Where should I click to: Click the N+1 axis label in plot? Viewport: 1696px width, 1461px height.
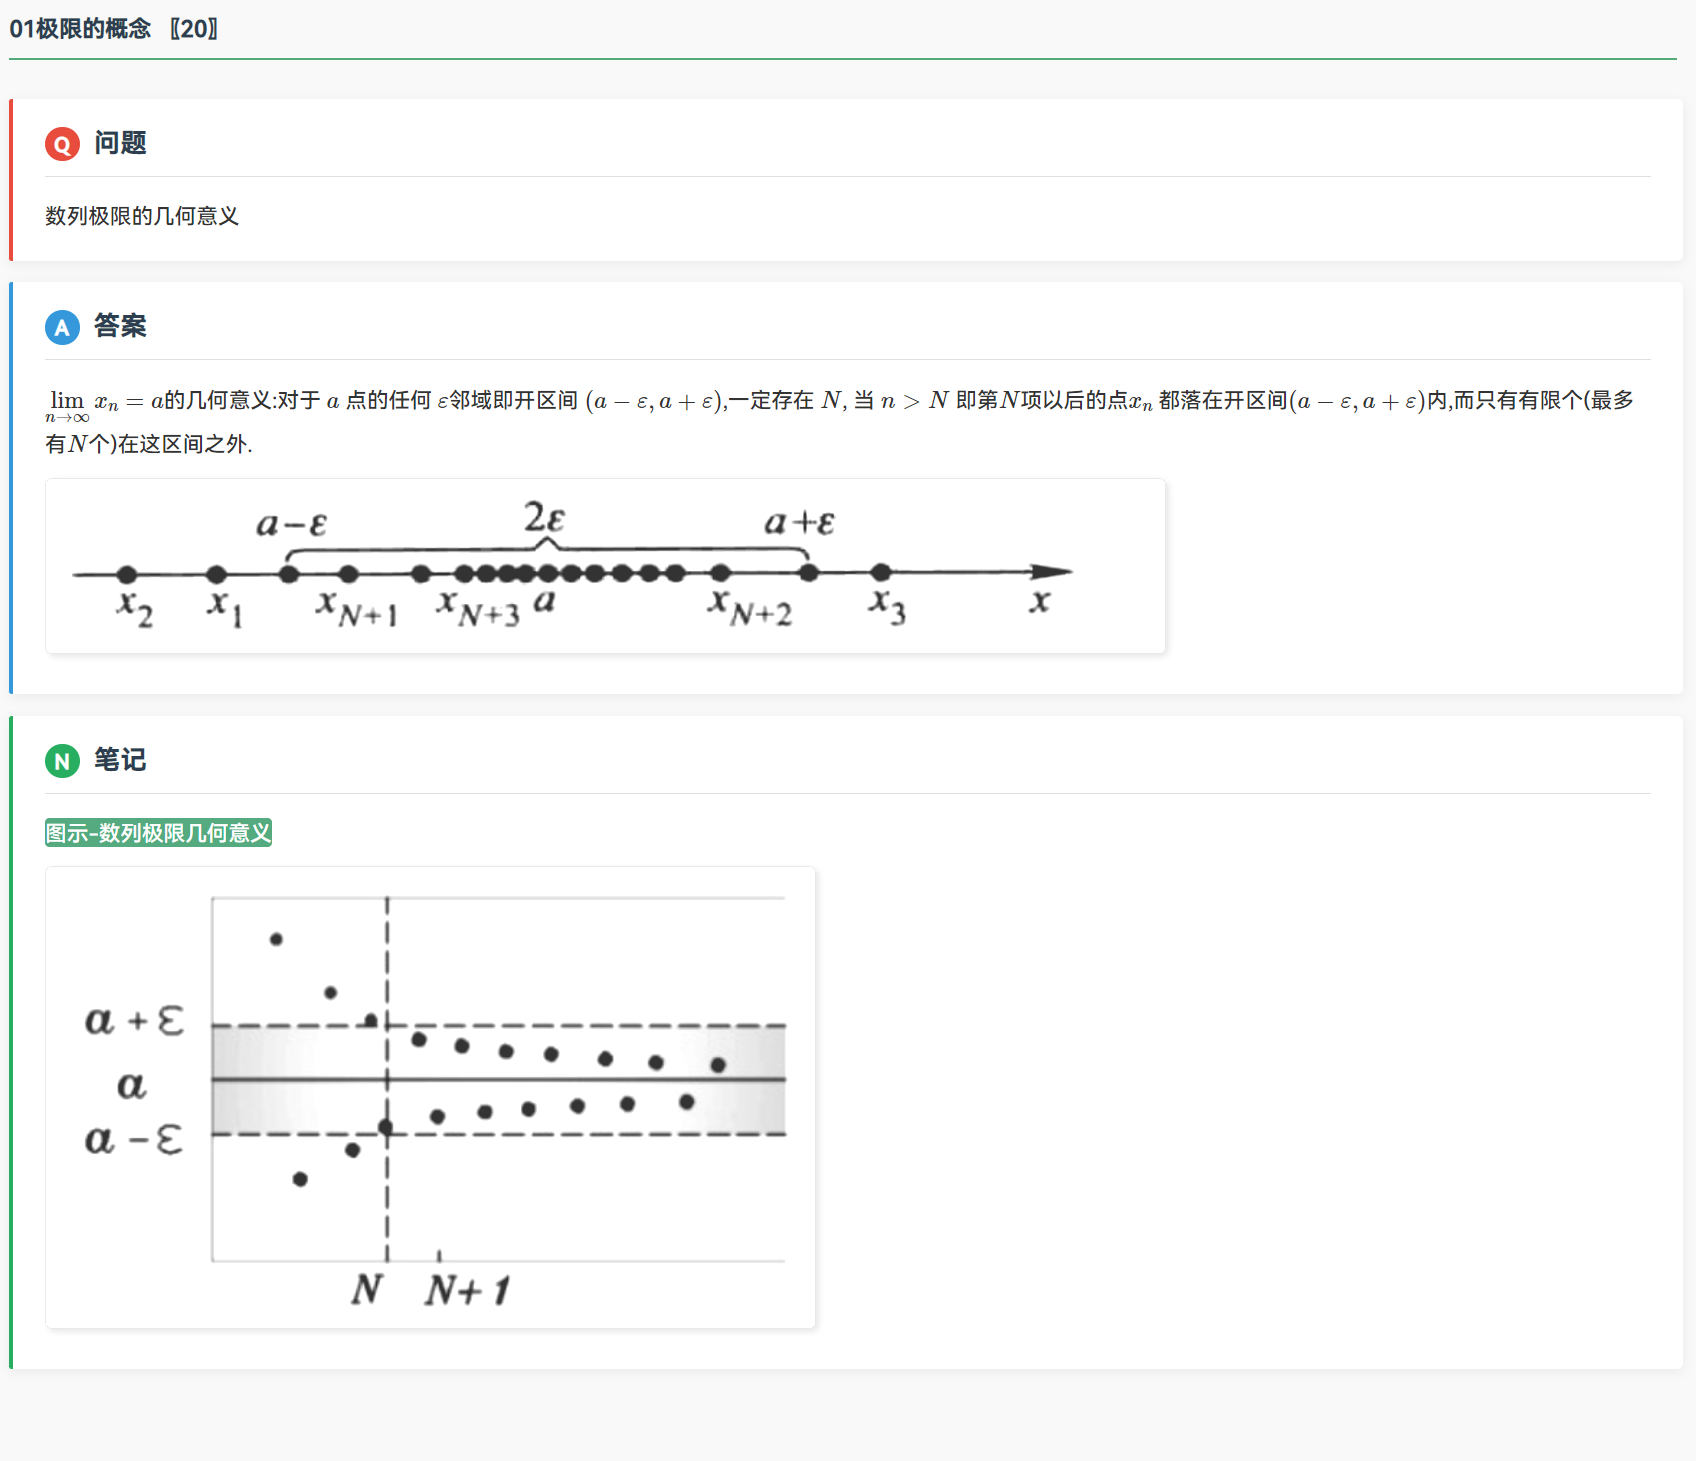(x=468, y=1290)
